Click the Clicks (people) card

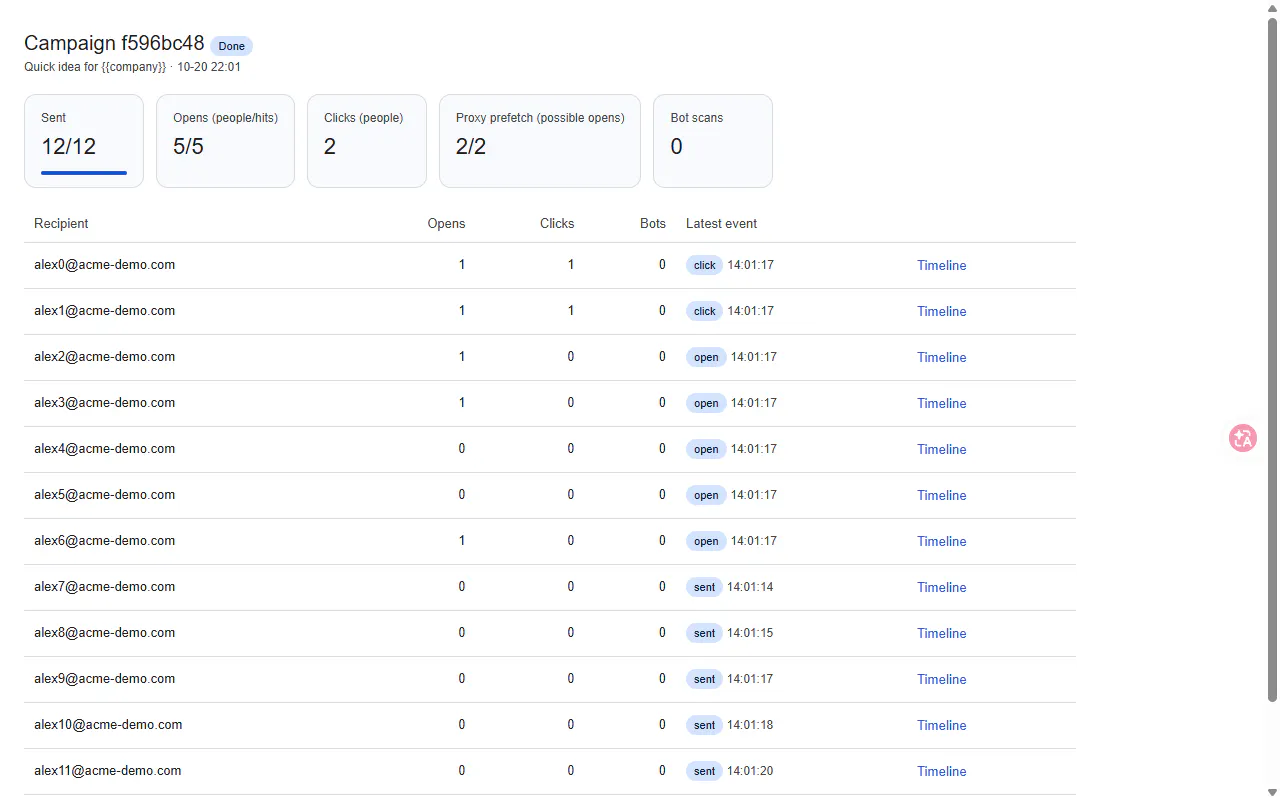pos(367,141)
